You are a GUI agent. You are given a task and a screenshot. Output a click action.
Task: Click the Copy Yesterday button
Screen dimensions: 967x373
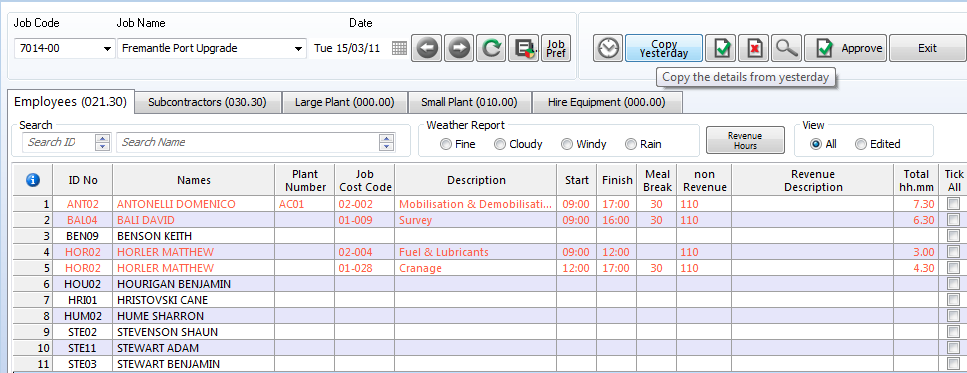(x=664, y=48)
